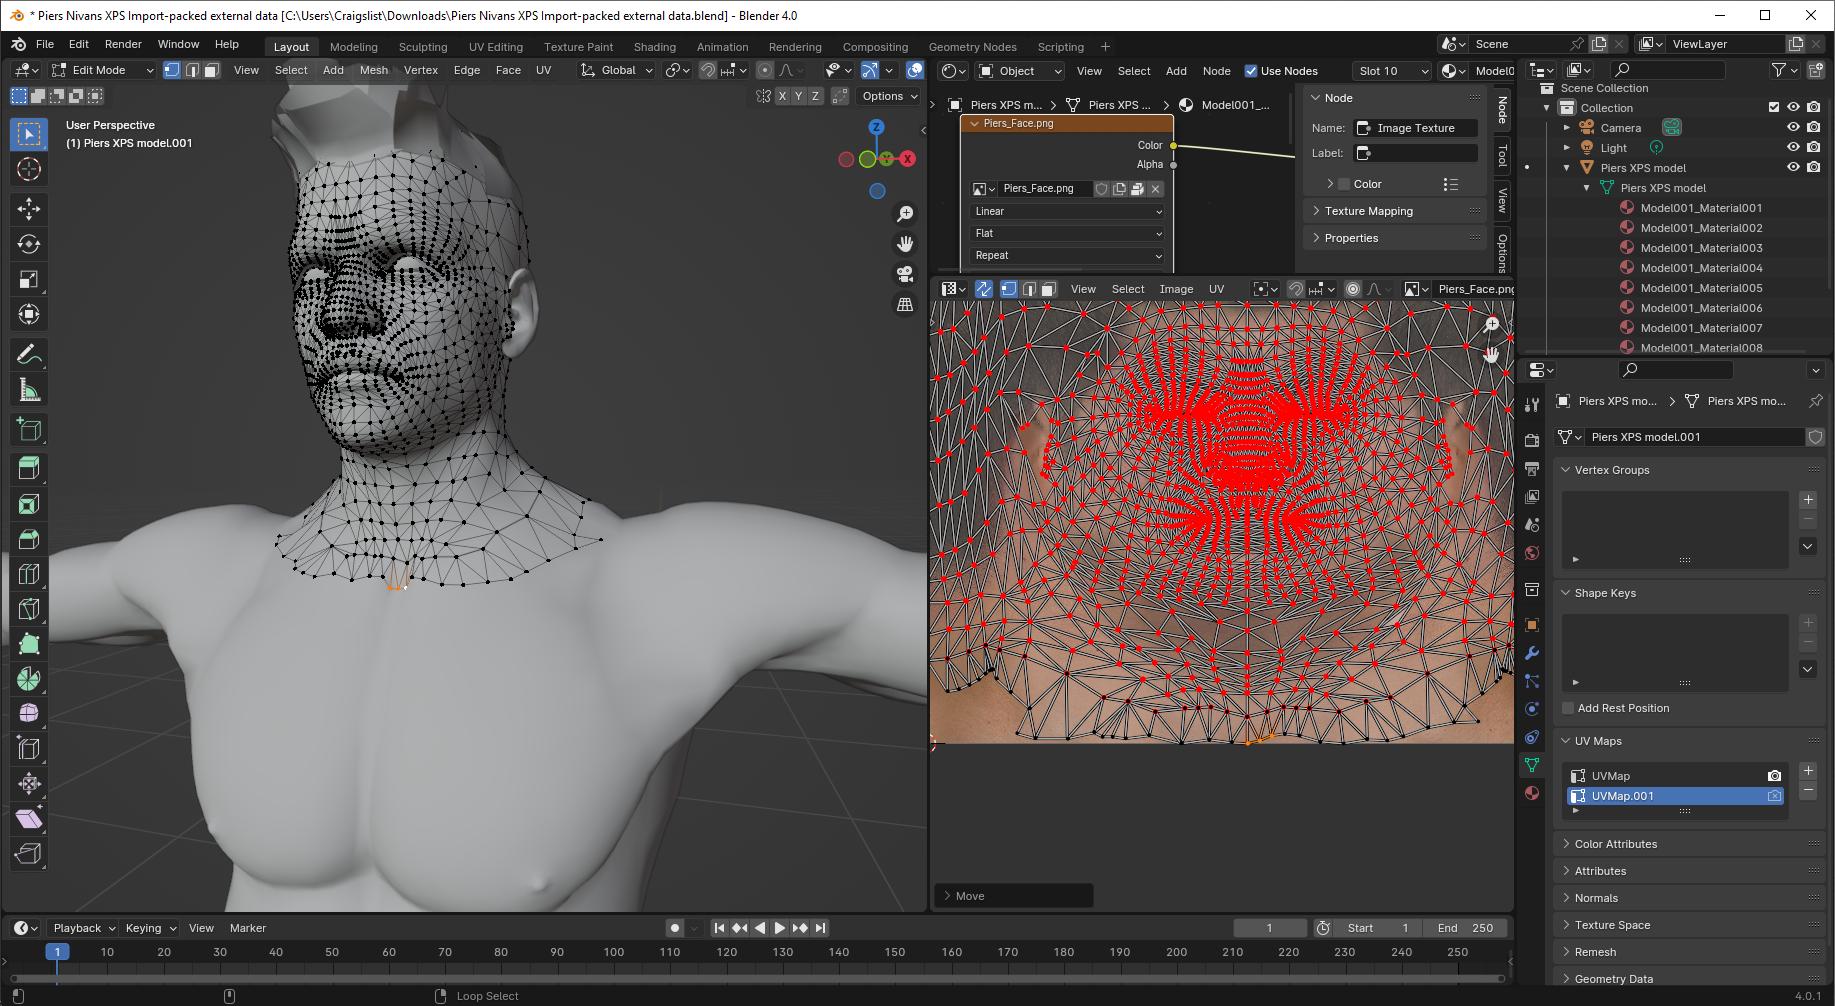Click the timeline frame 1 playhead marker
The height and width of the screenshot is (1006, 1835).
57,952
